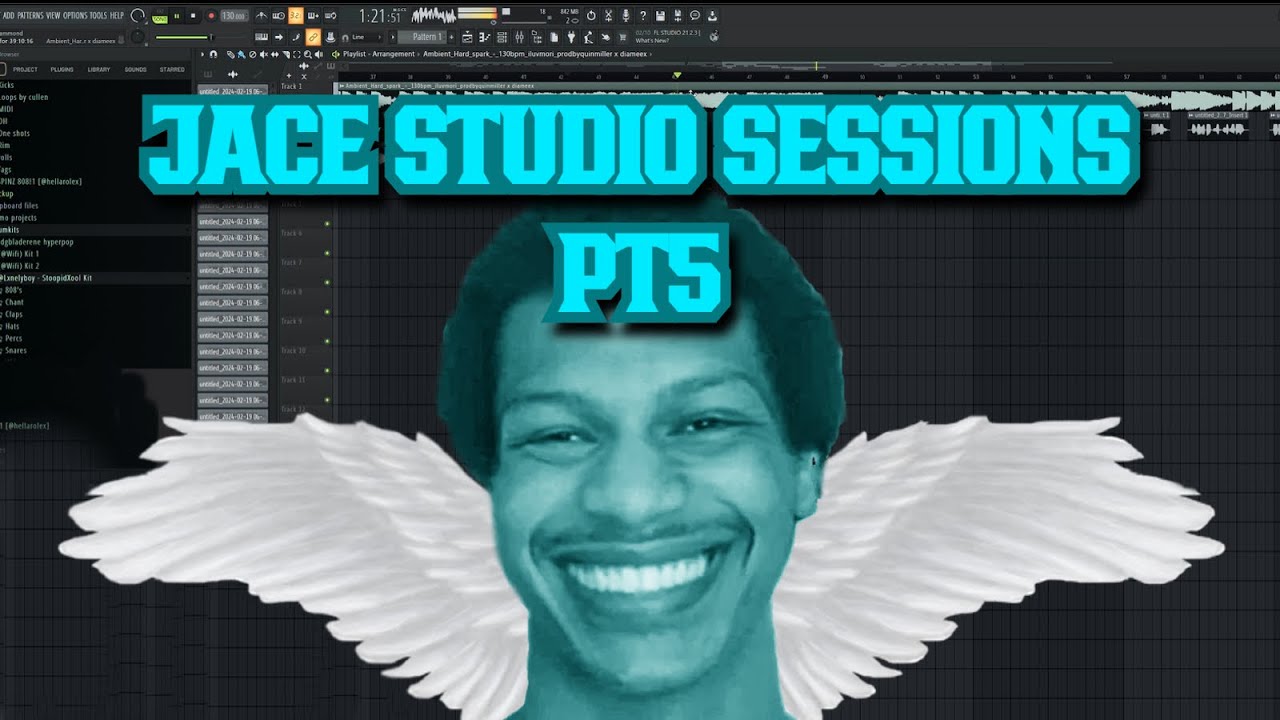Image resolution: width=1280 pixels, height=720 pixels.
Task: Open the OPTIONS menu
Action: click(75, 16)
